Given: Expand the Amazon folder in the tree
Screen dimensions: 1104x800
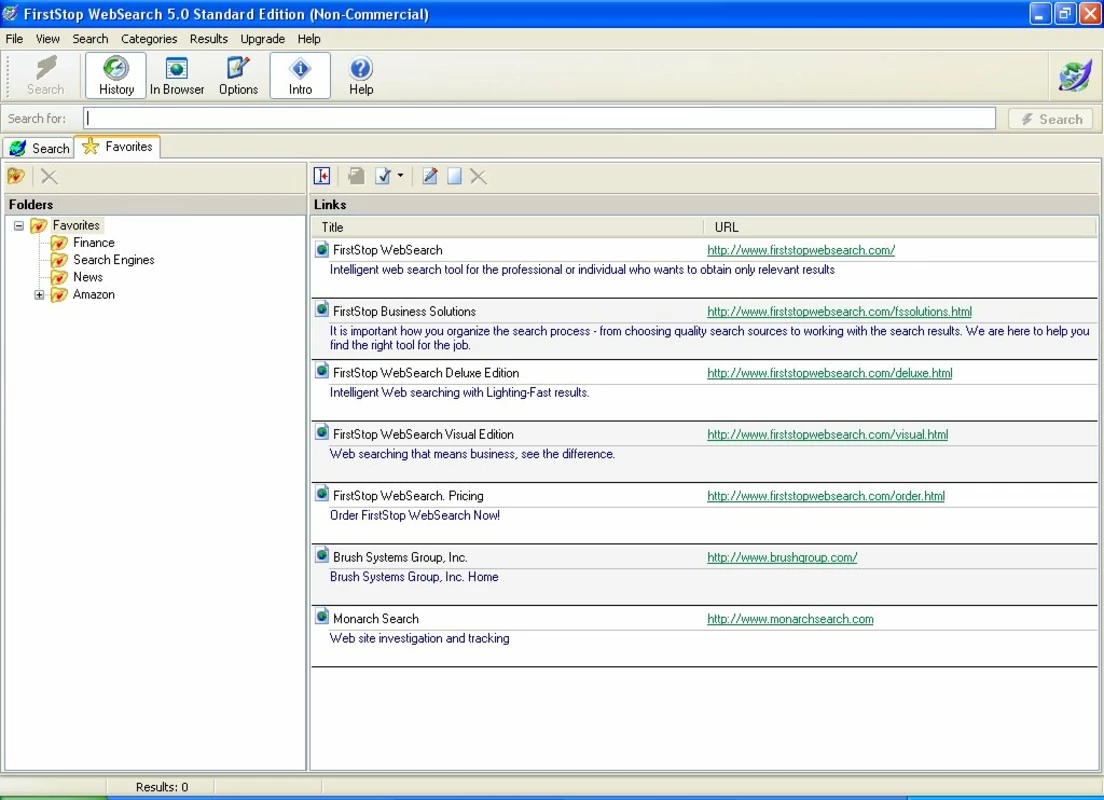Looking at the screenshot, I should 39,294.
